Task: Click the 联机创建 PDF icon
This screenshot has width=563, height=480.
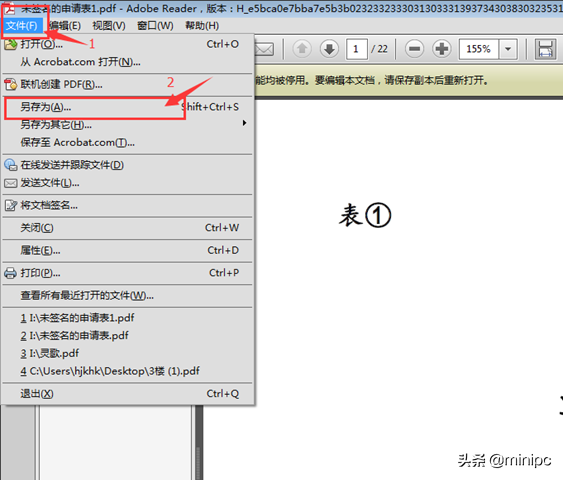Action: [10, 85]
